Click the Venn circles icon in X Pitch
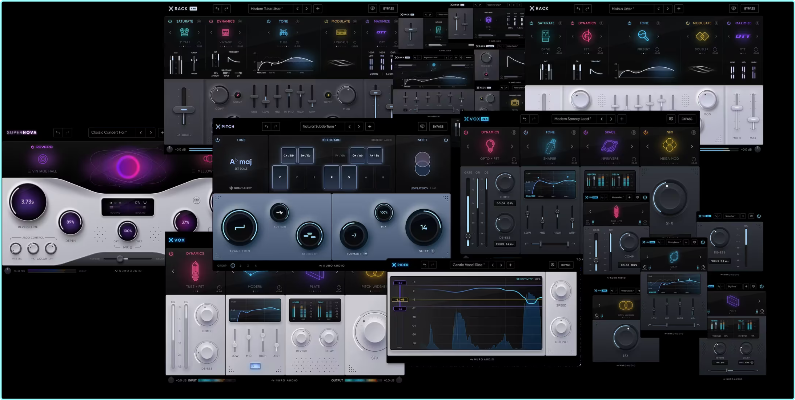 tap(422, 164)
